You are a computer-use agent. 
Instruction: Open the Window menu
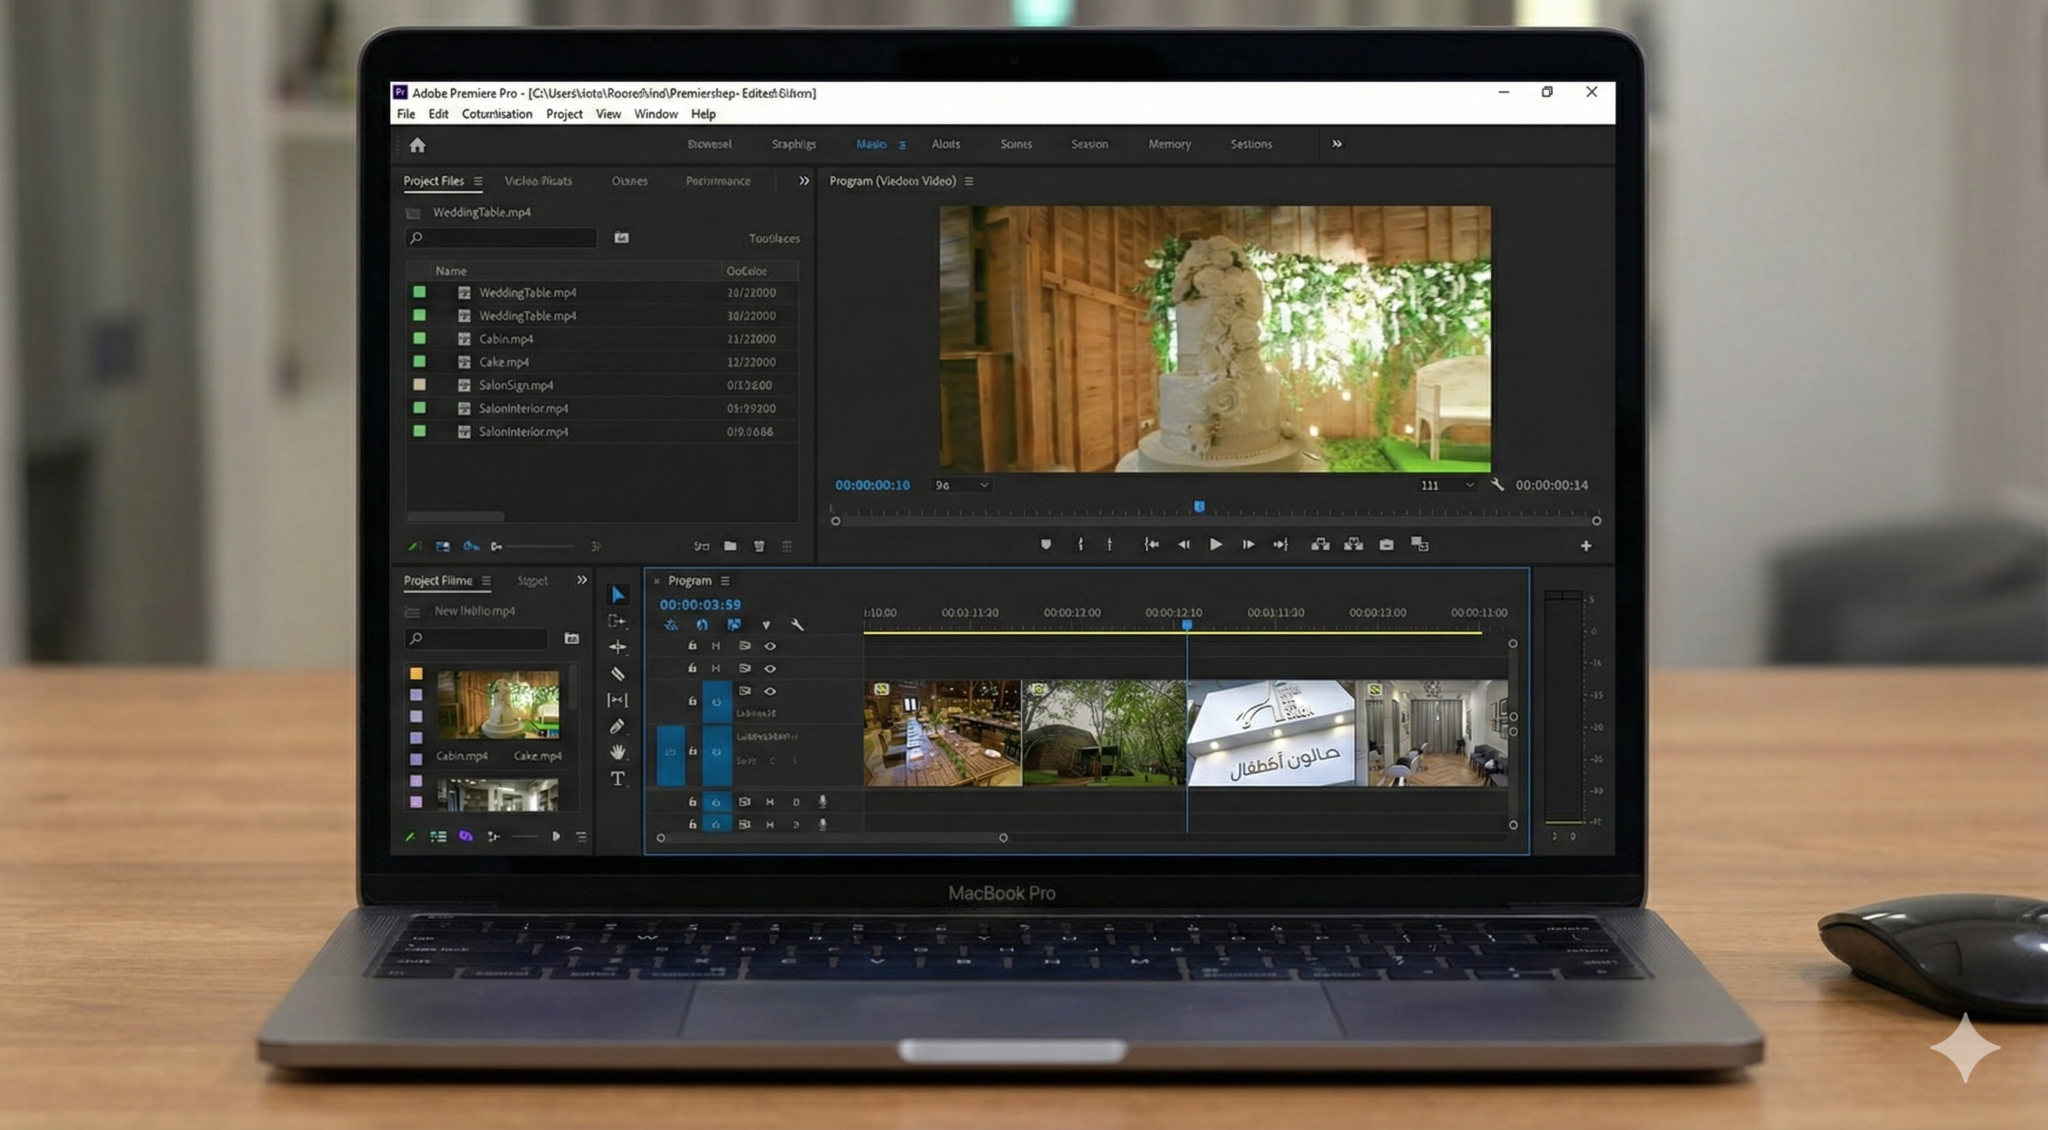coord(655,114)
